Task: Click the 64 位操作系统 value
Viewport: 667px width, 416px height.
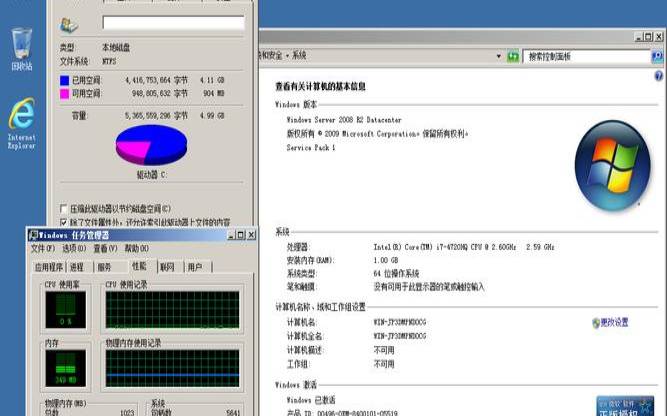Action: coord(396,274)
